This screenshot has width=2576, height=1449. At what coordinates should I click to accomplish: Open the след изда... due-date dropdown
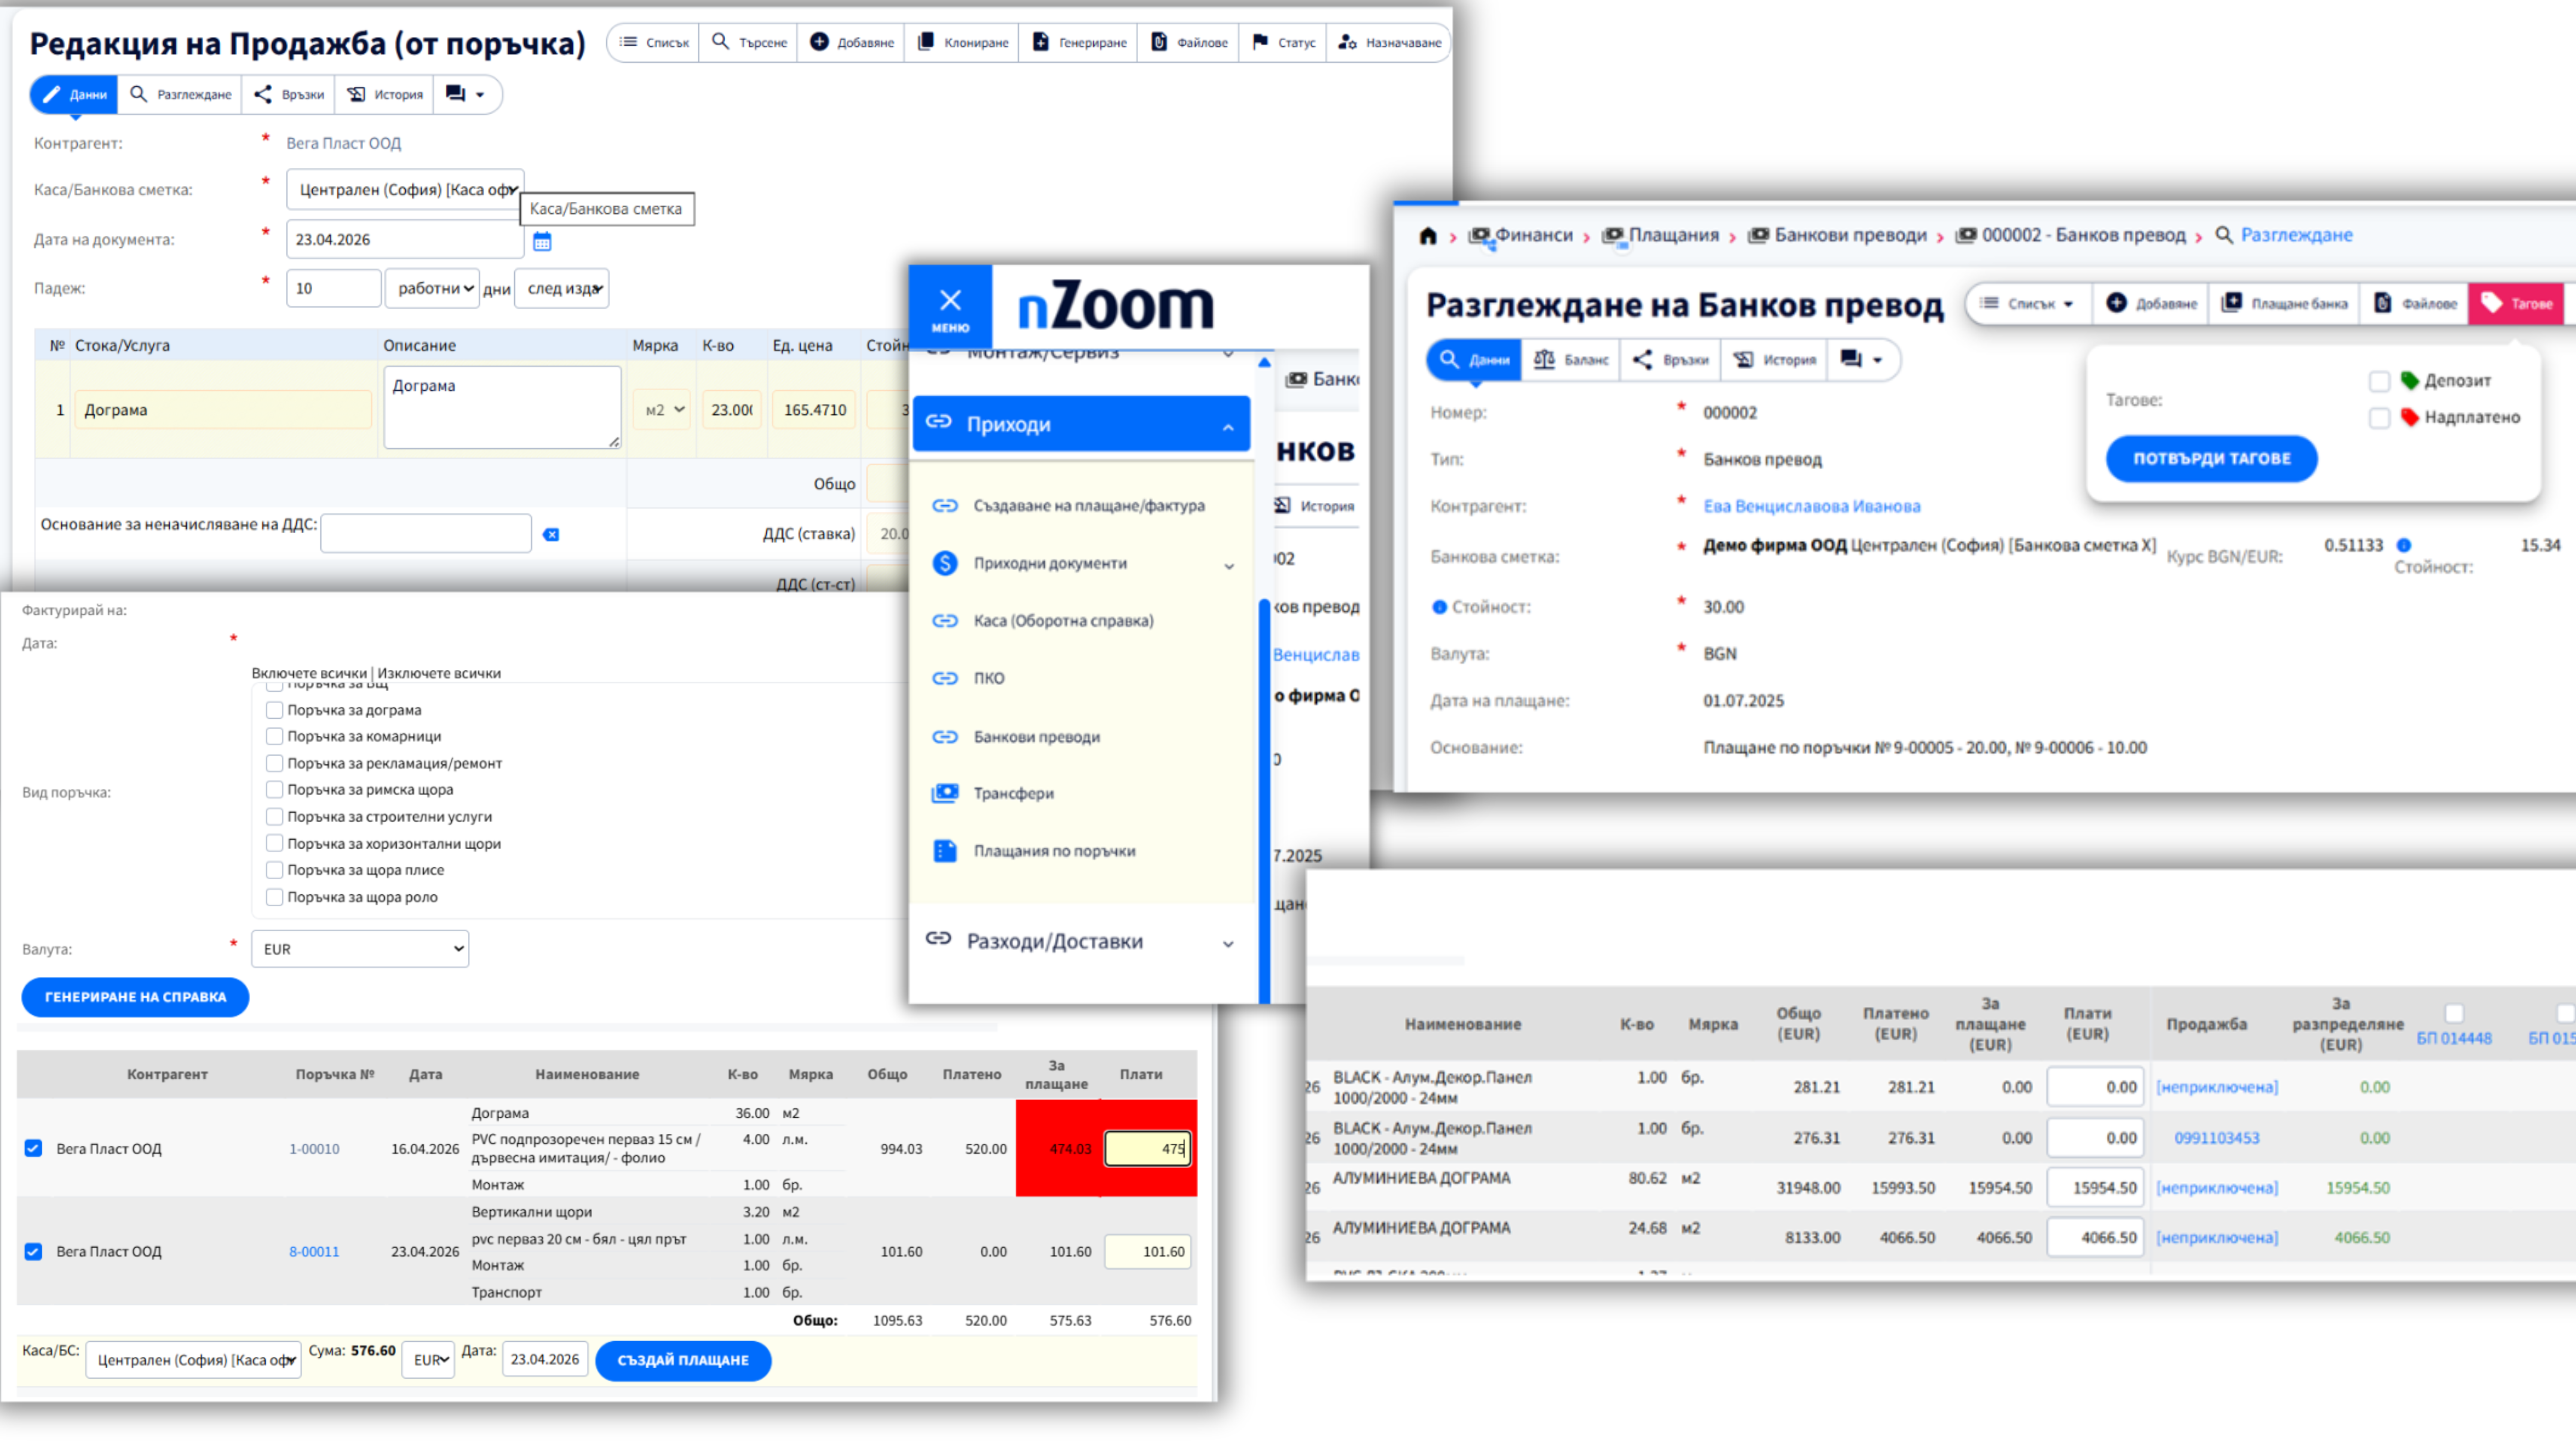coord(562,288)
